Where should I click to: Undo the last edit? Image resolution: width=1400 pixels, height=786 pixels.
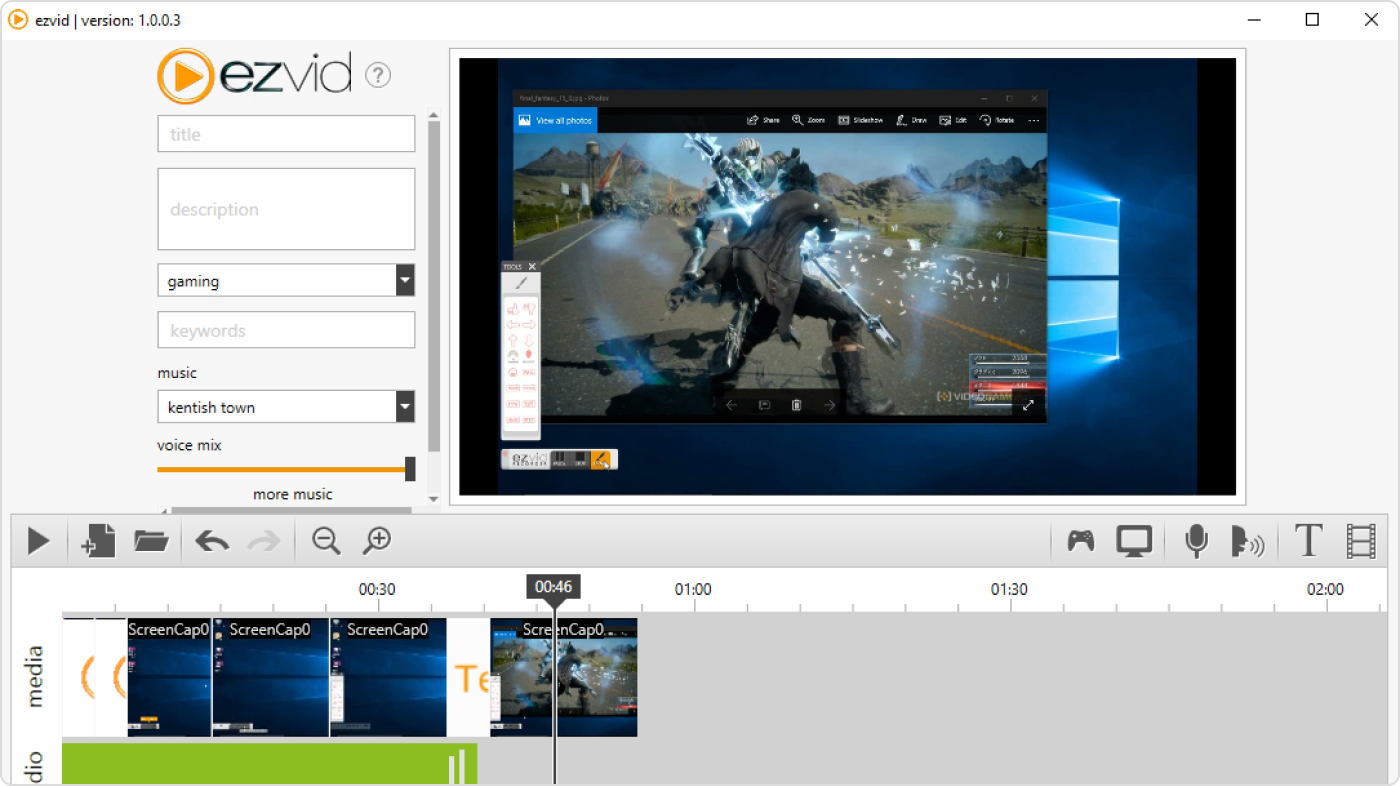tap(210, 540)
